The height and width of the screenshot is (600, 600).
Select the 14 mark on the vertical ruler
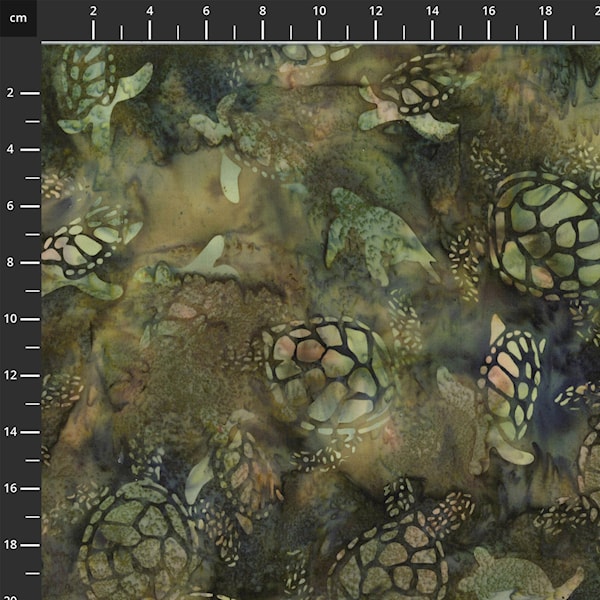[10, 431]
